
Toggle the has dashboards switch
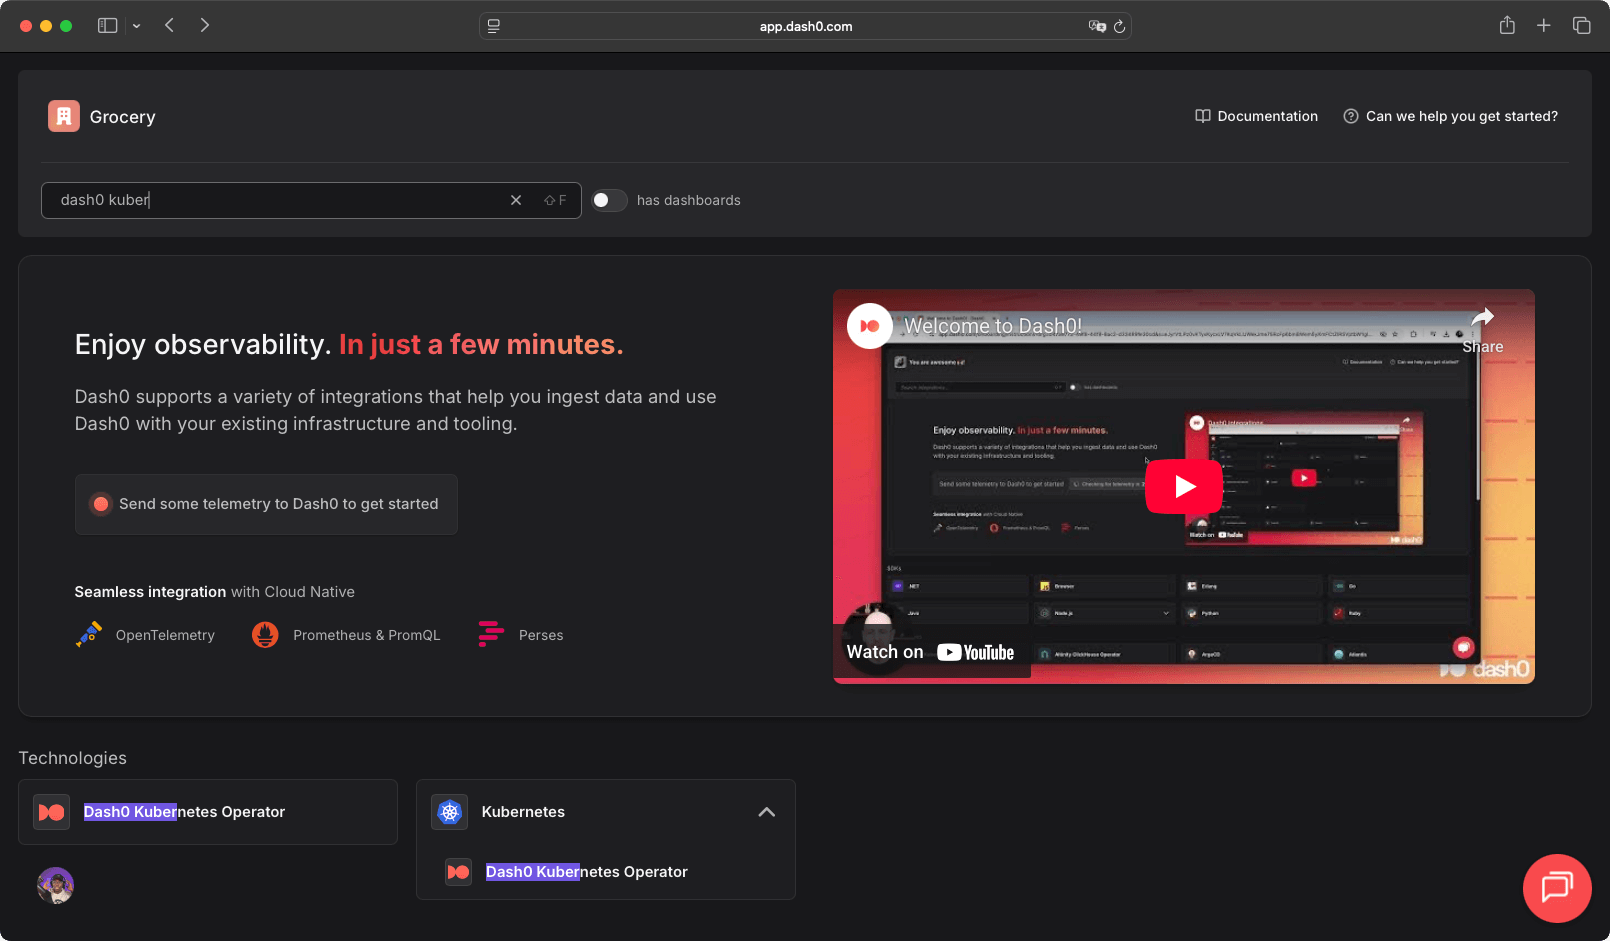coord(609,200)
